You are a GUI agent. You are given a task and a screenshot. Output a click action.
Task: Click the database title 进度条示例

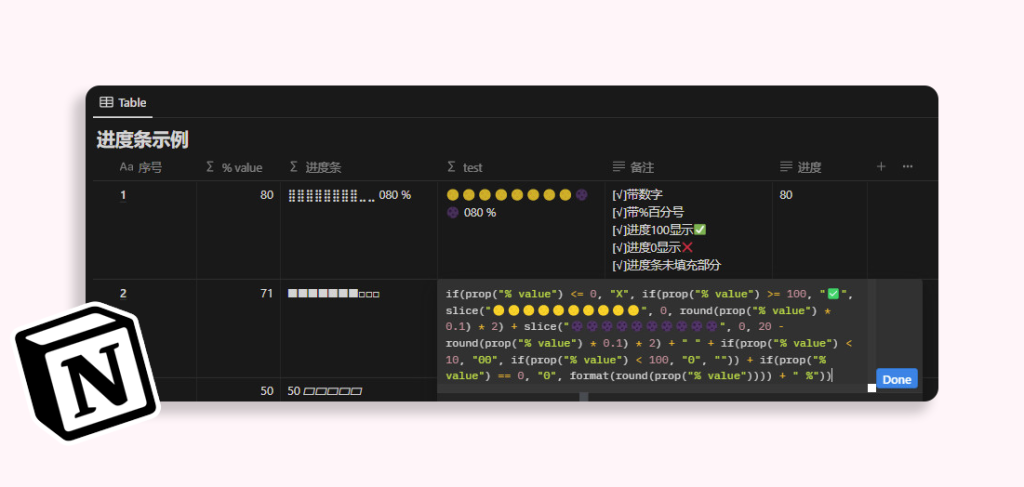142,140
